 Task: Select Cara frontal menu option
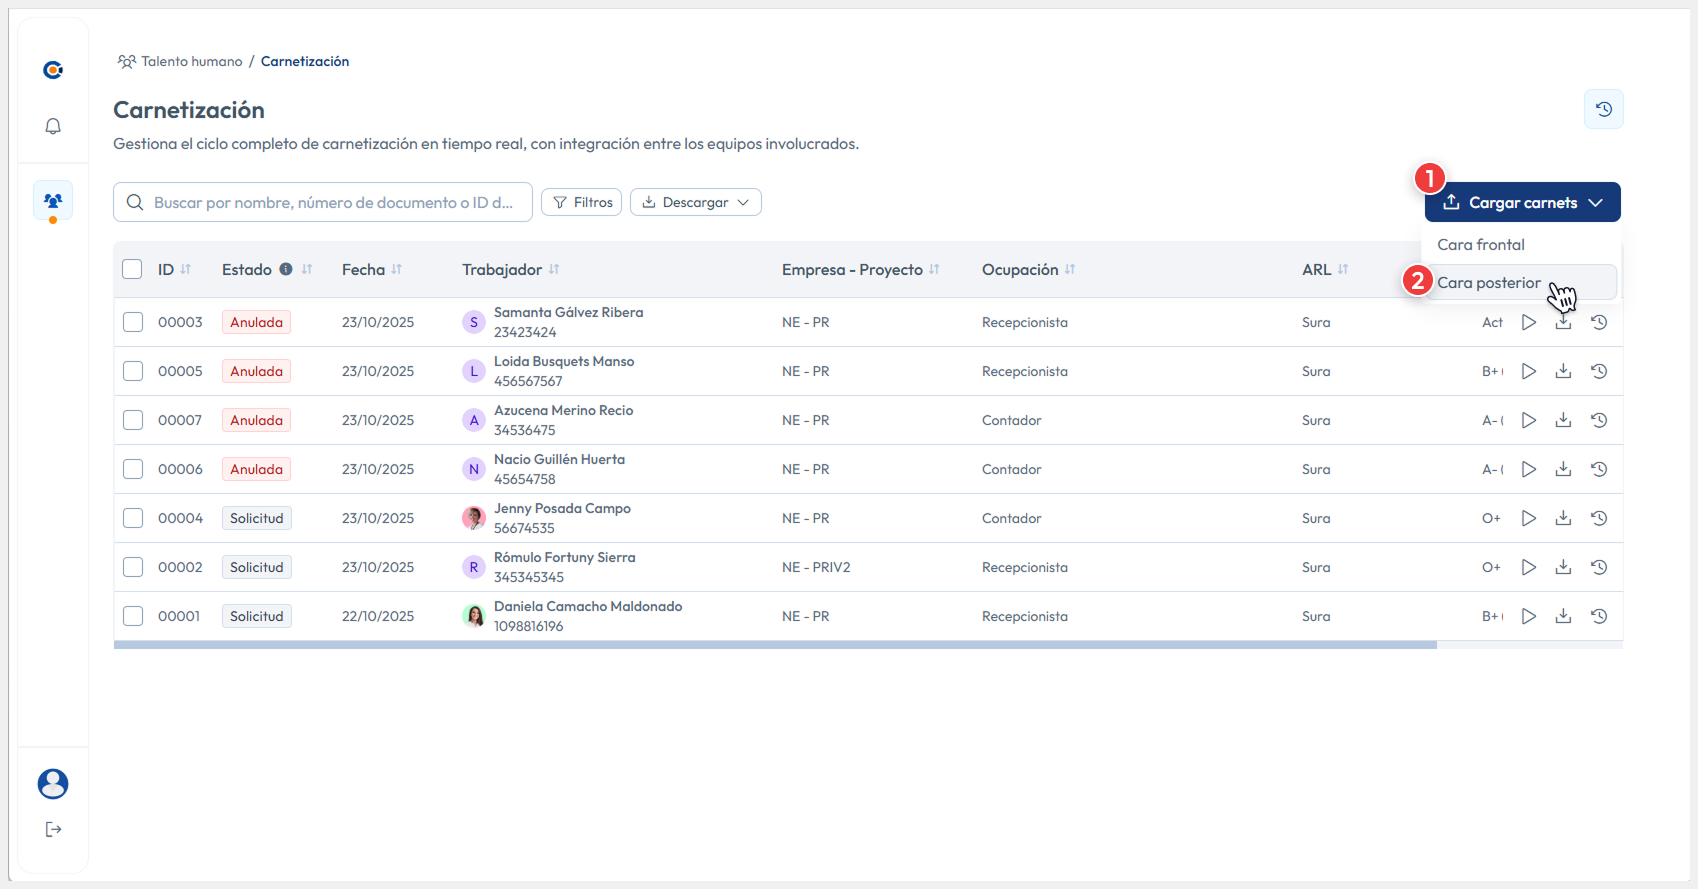[x=1481, y=245]
